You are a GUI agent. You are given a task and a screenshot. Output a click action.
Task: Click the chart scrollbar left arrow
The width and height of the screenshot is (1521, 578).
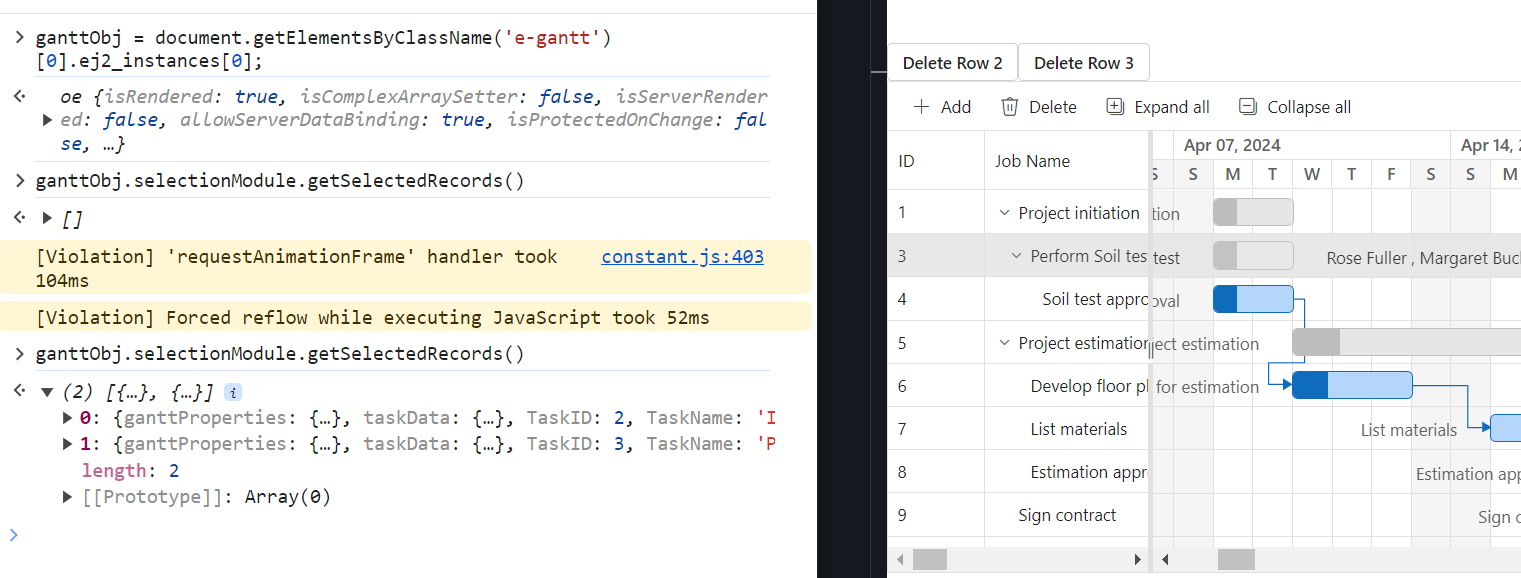1165,559
